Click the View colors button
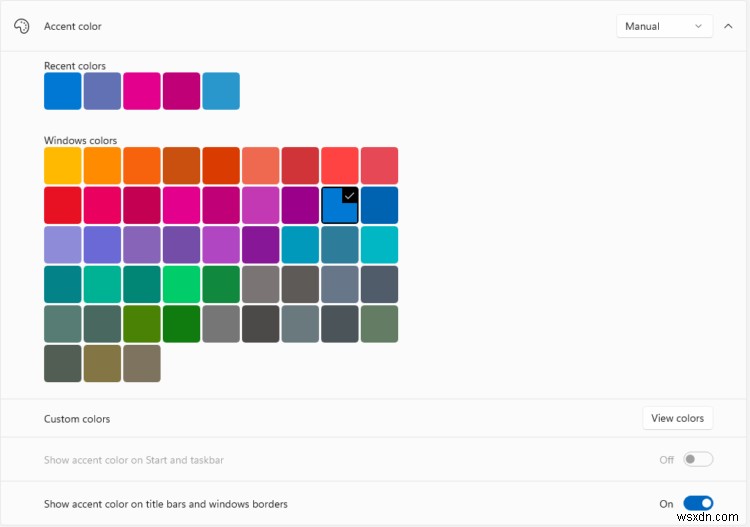Viewport: 750px width, 527px height. 677,418
